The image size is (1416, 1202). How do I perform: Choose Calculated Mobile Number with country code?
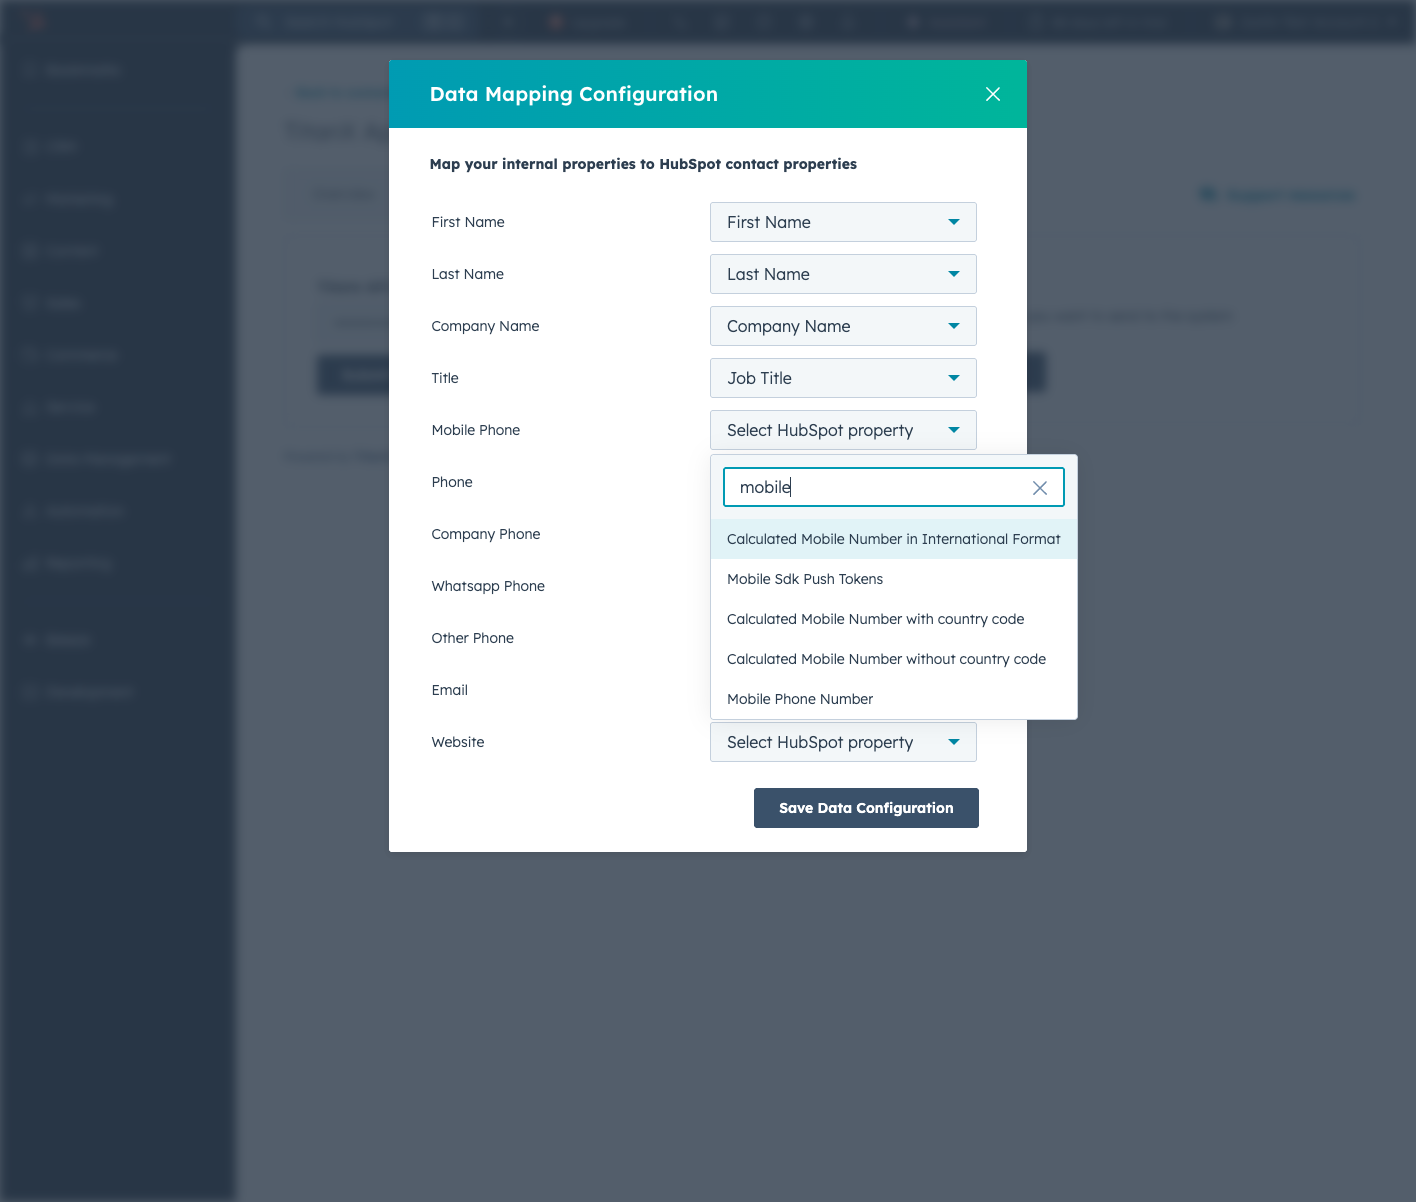[894, 619]
